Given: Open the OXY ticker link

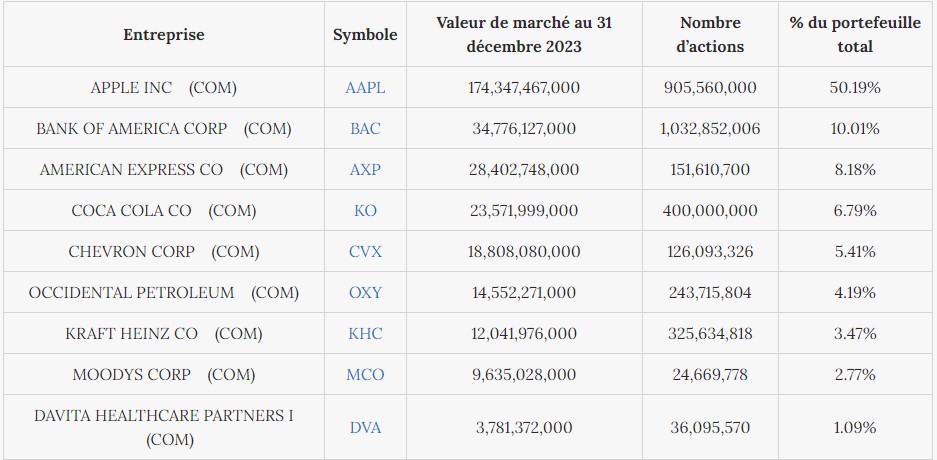Looking at the screenshot, I should [x=365, y=293].
